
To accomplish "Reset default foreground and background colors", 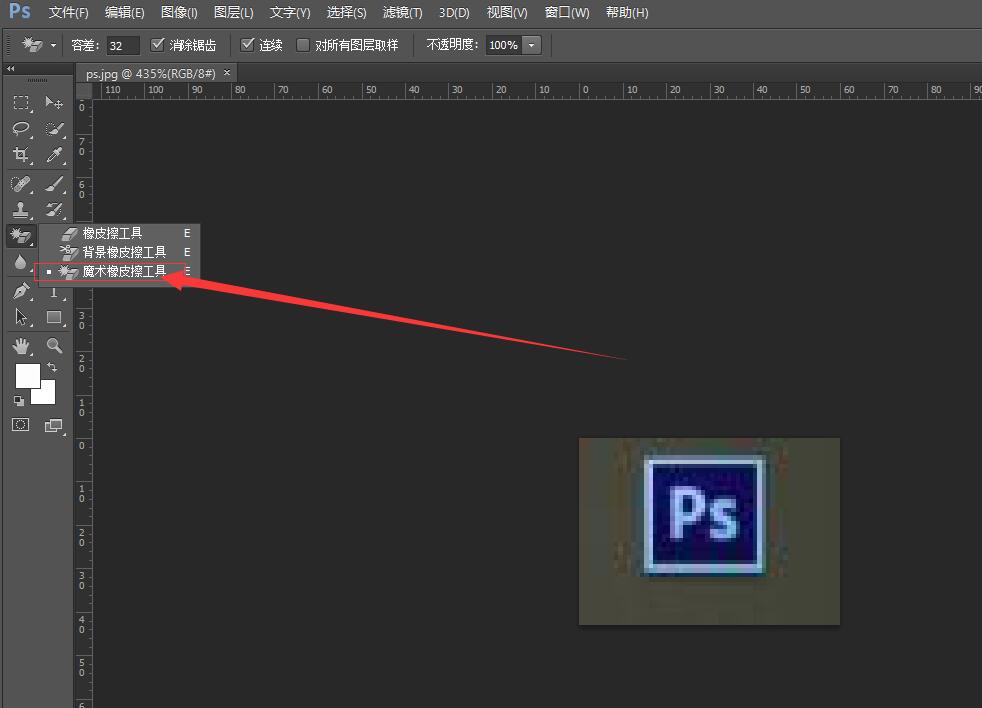I will [x=19, y=401].
